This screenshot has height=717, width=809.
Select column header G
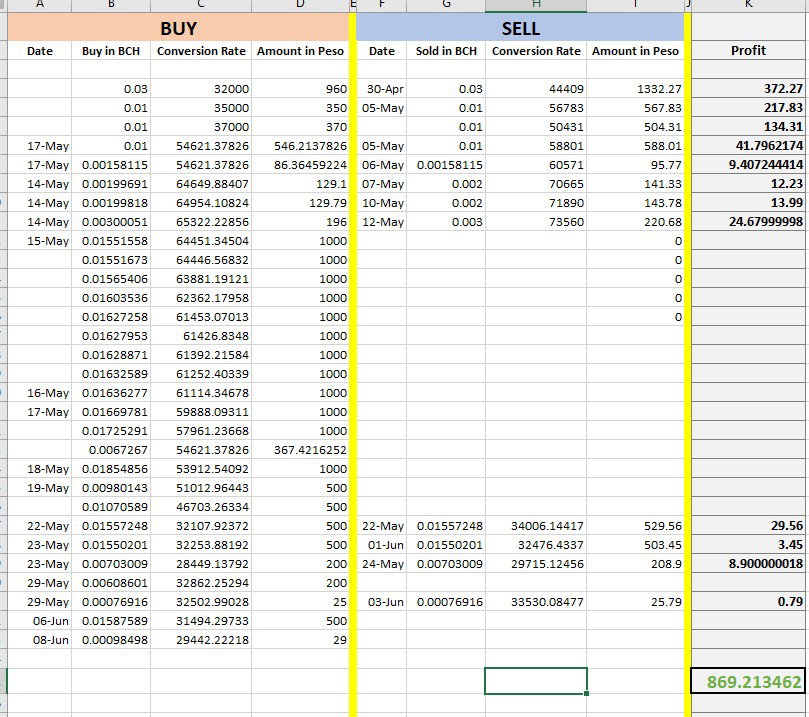(446, 5)
